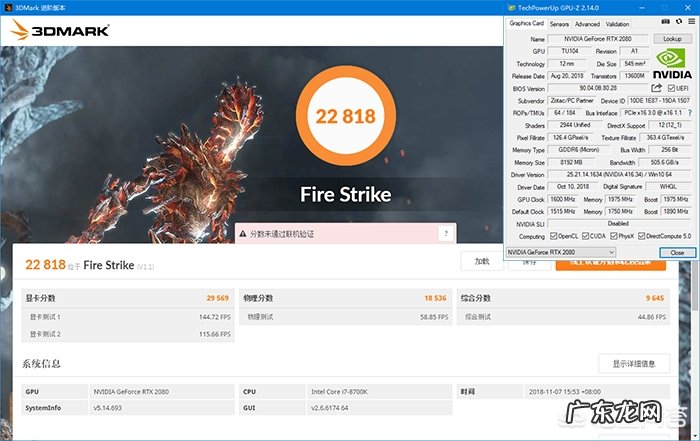Click the 显示详细信息 button
Screen dimensions: 700x441
pyautogui.click(x=634, y=364)
